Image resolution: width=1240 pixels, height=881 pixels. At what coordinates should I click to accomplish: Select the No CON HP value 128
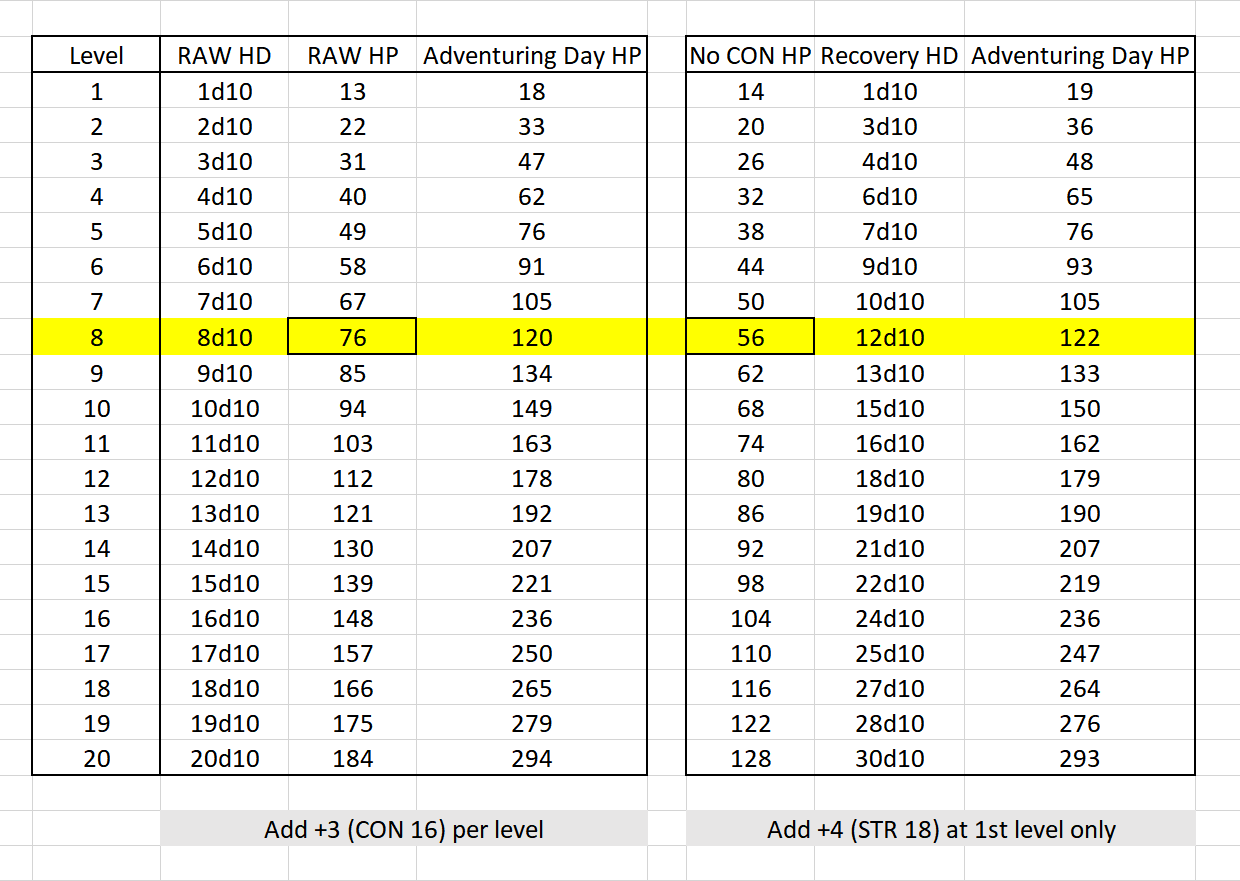[x=750, y=759]
